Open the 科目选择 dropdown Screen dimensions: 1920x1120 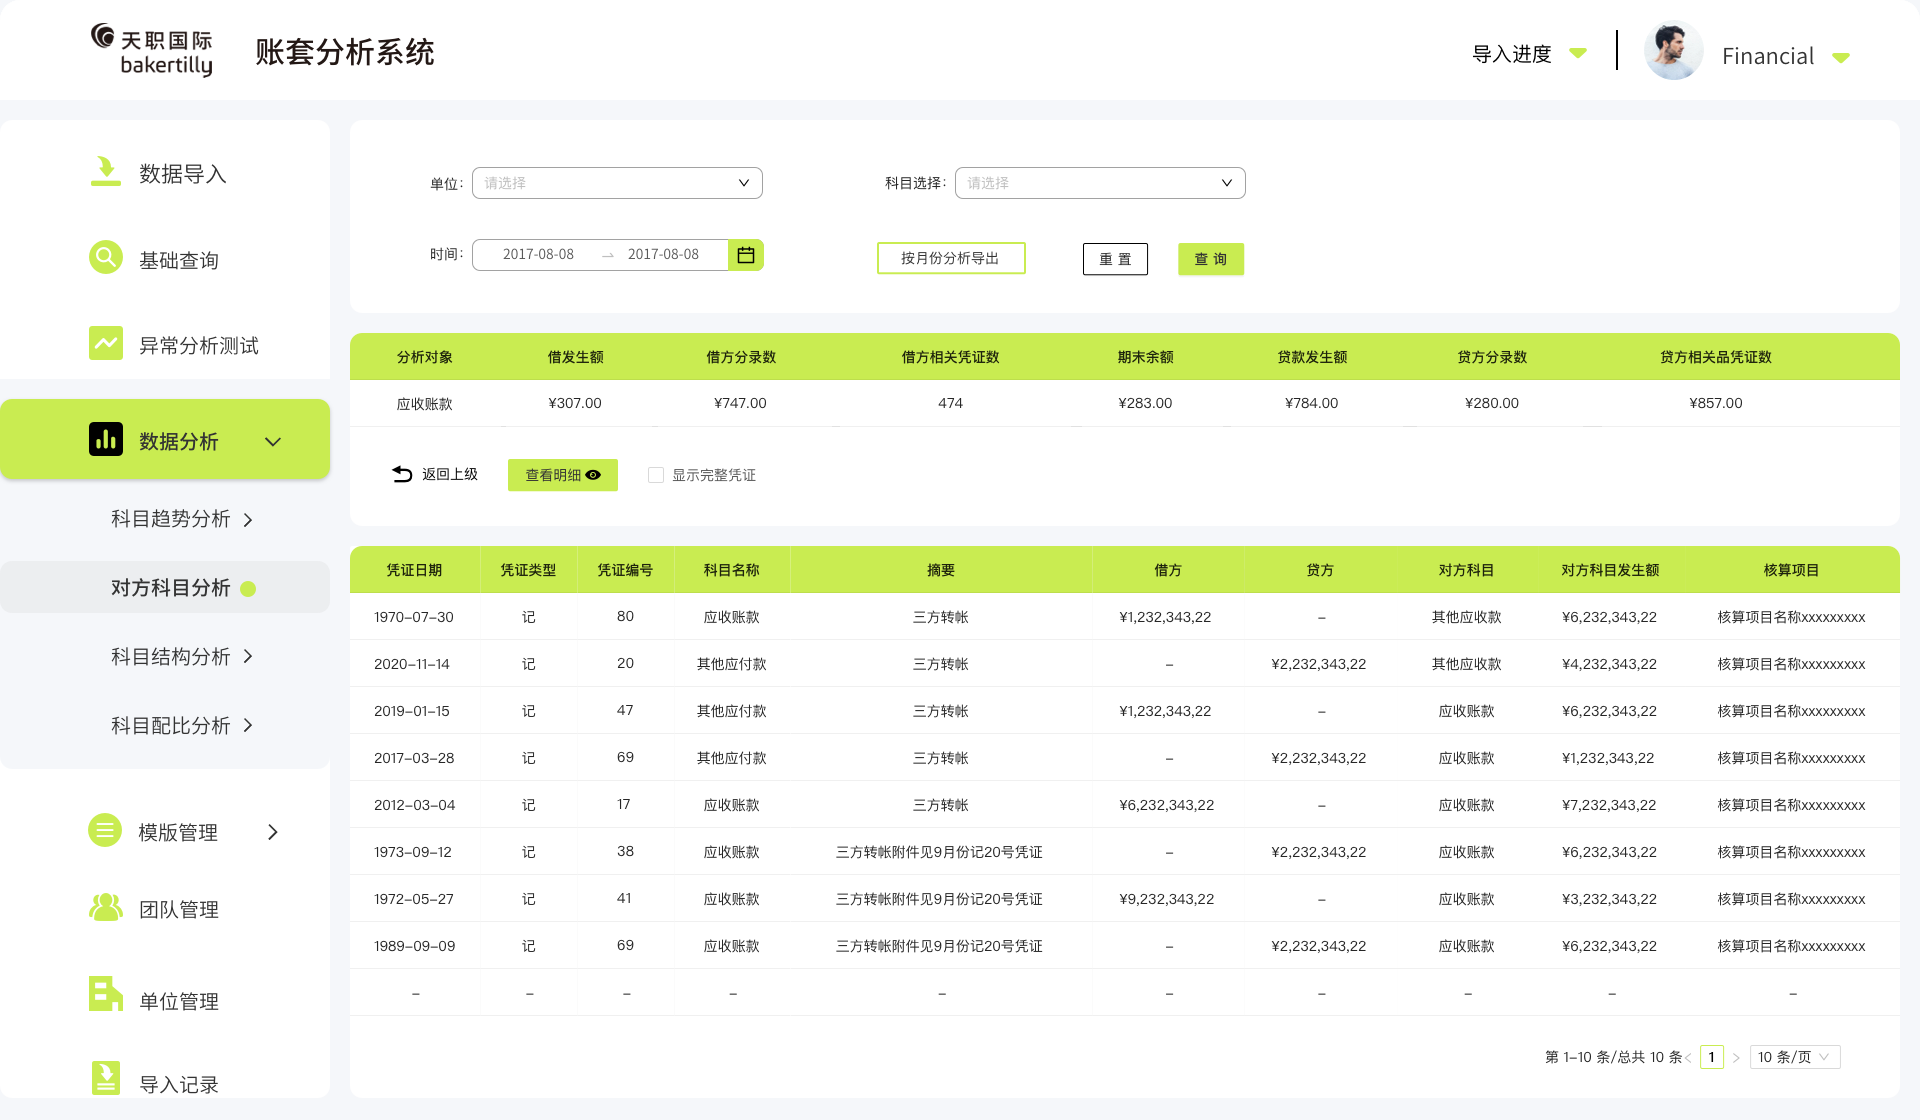[1100, 183]
